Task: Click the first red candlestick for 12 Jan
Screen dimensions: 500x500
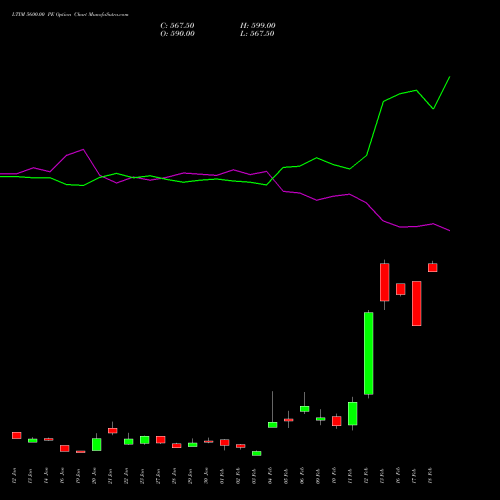Action: point(17,435)
